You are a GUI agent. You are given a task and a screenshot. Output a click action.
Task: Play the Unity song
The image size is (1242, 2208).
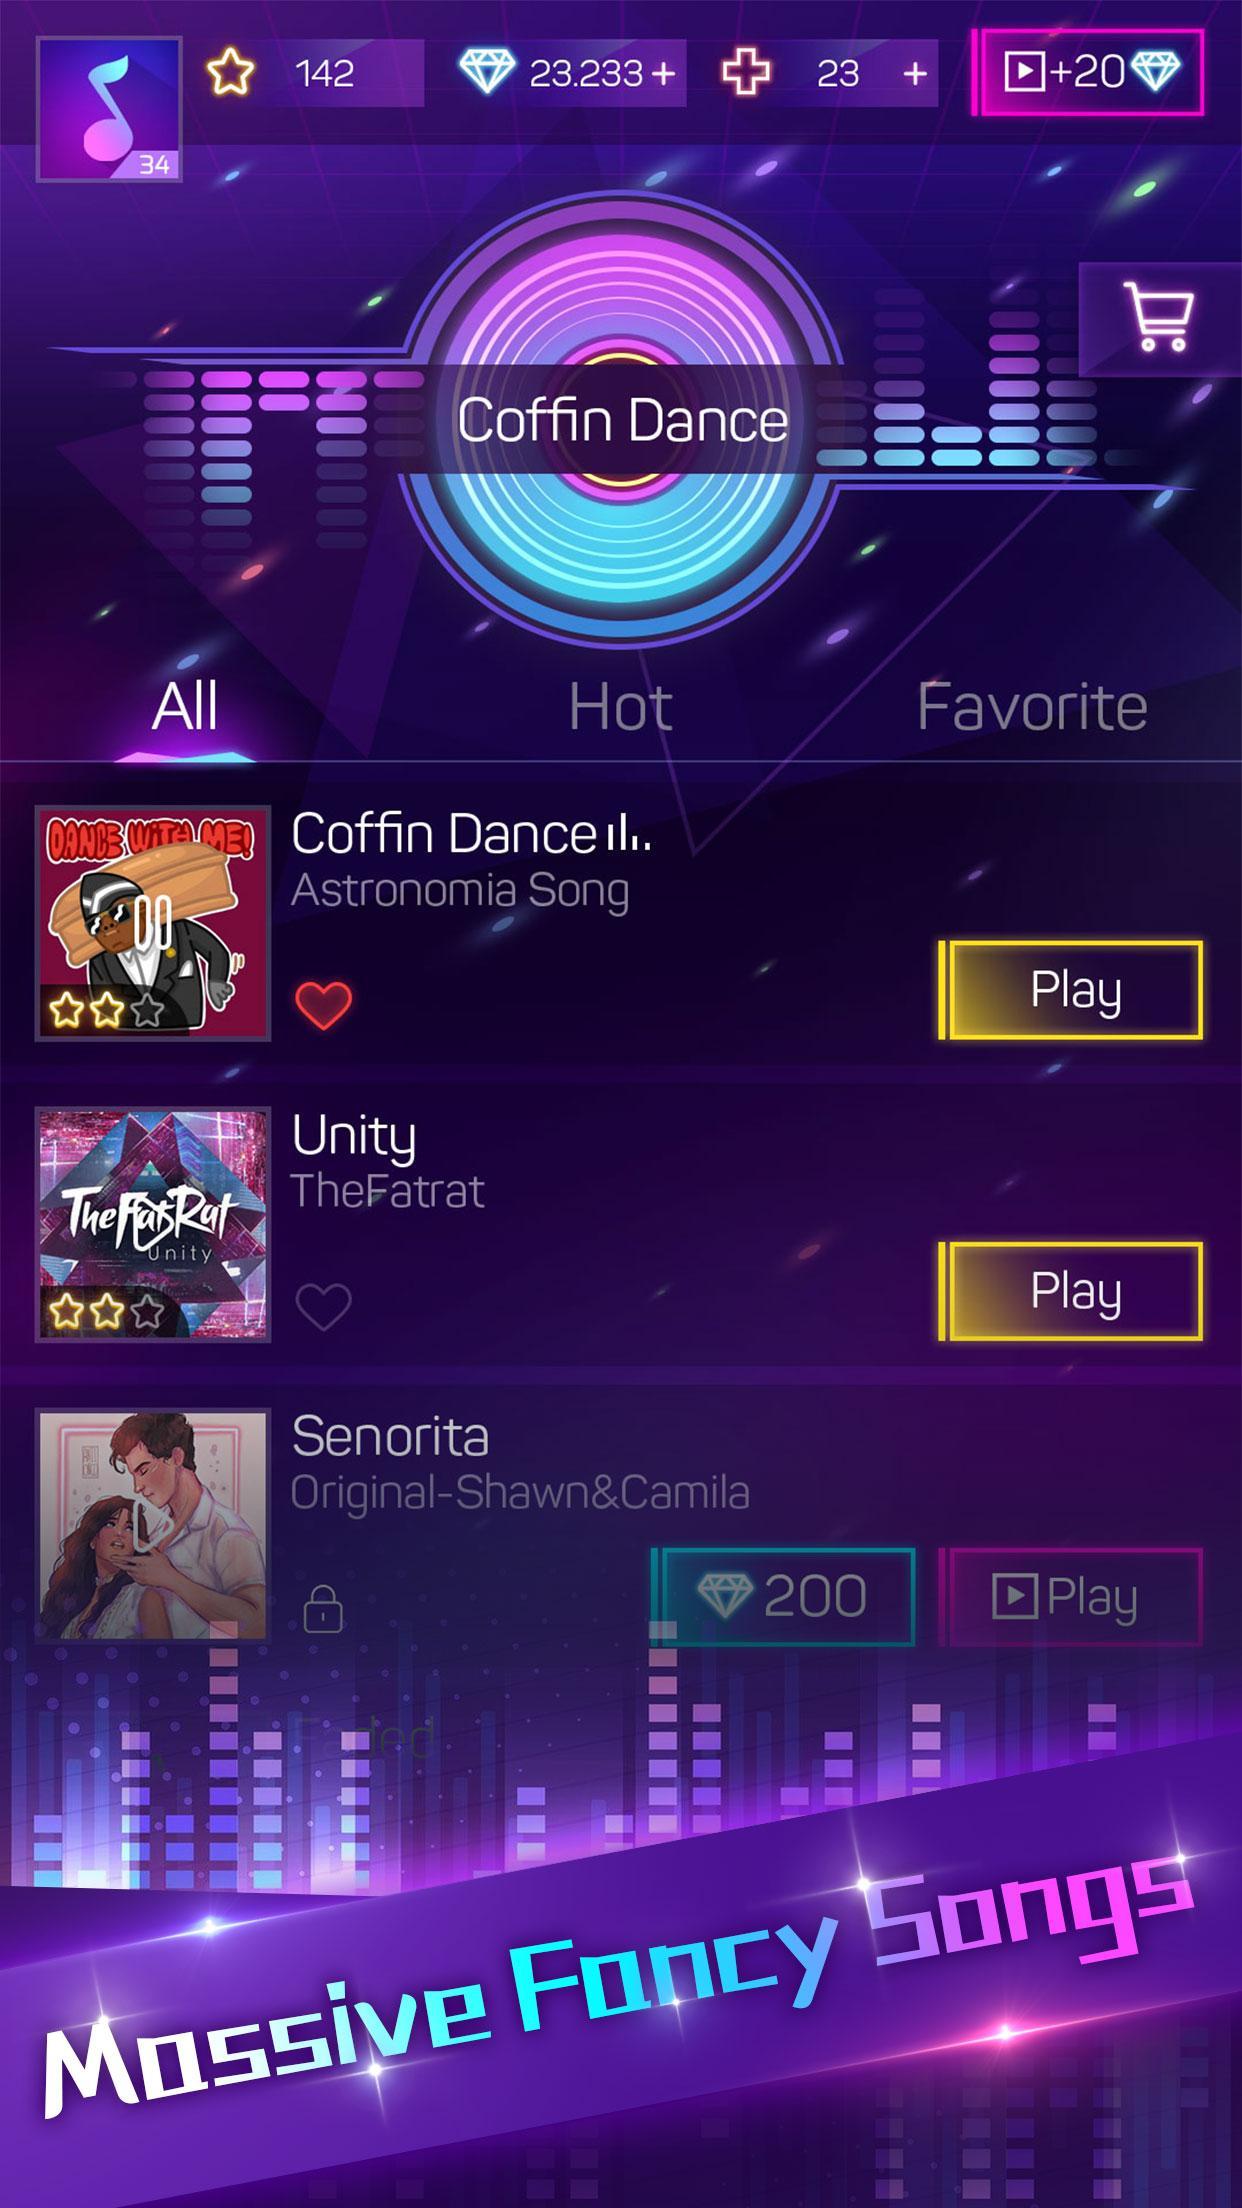click(x=1071, y=1291)
